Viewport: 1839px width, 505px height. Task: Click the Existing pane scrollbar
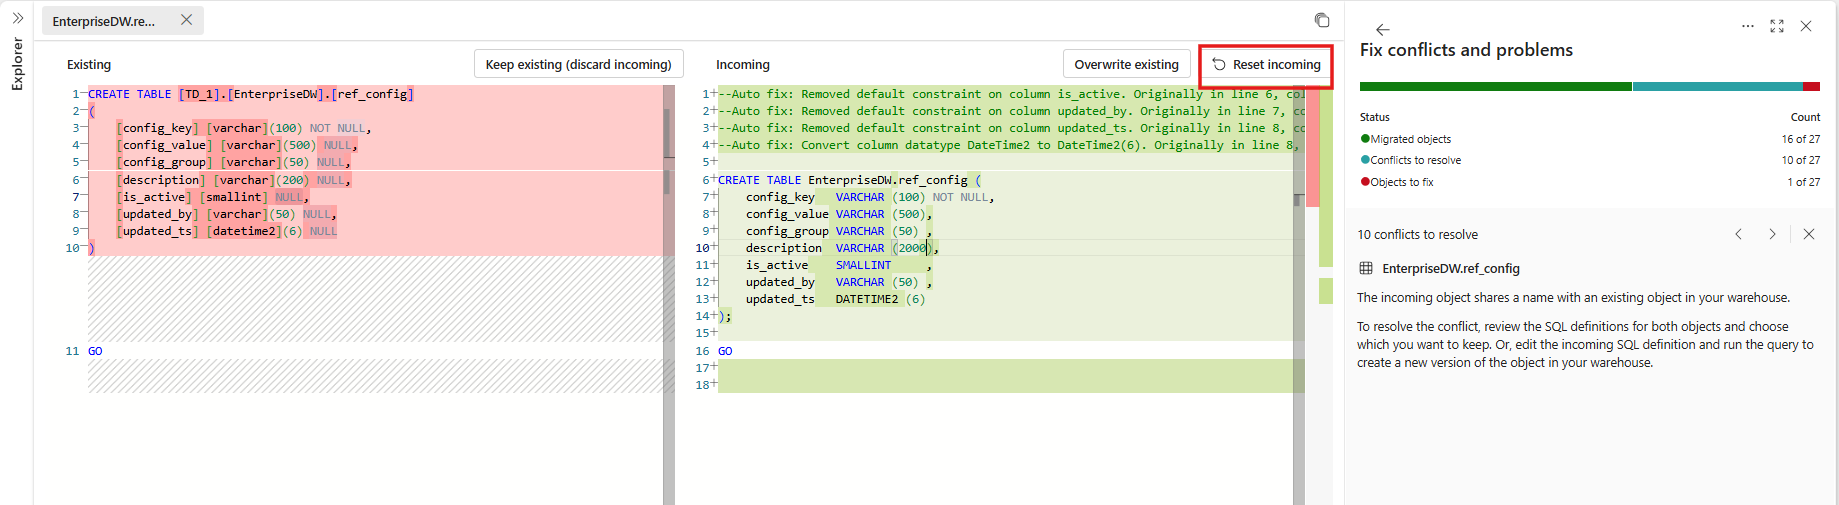669,295
